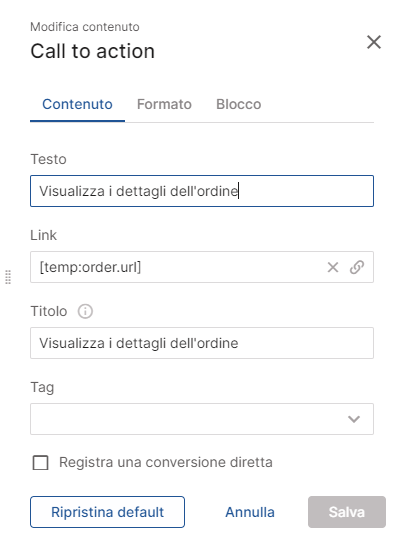Enable Registra una conversione diretta checkbox

[40, 463]
